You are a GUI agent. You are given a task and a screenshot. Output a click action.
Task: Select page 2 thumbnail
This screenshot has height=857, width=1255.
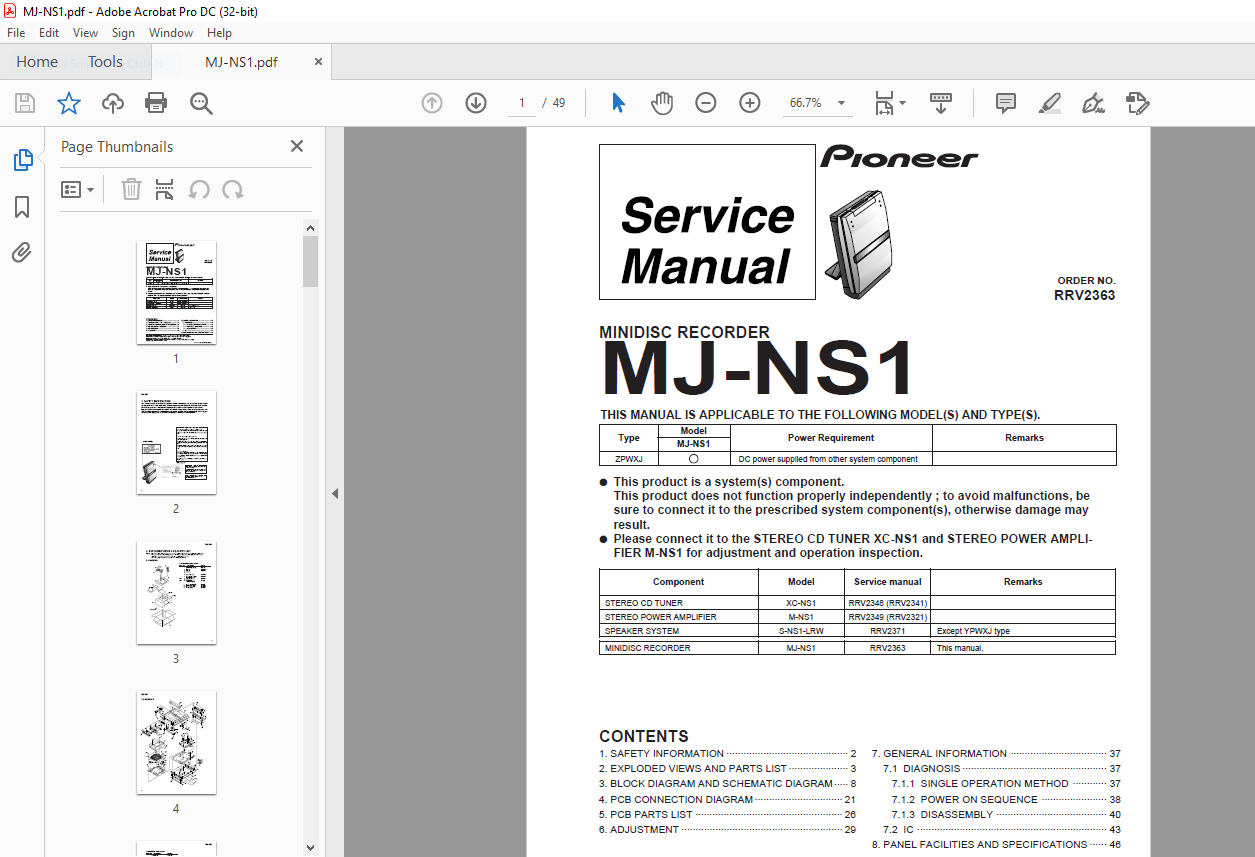click(x=176, y=442)
